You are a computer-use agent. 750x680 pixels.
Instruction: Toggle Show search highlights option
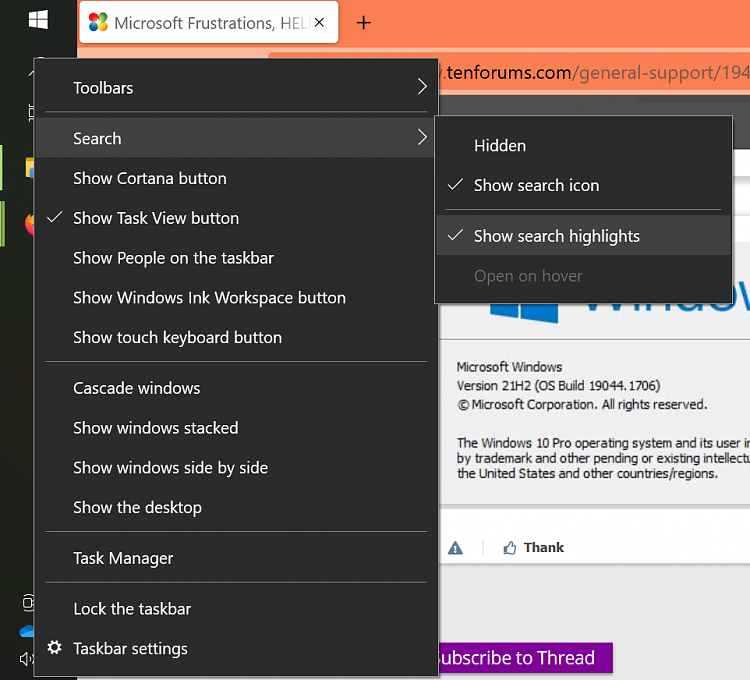556,236
